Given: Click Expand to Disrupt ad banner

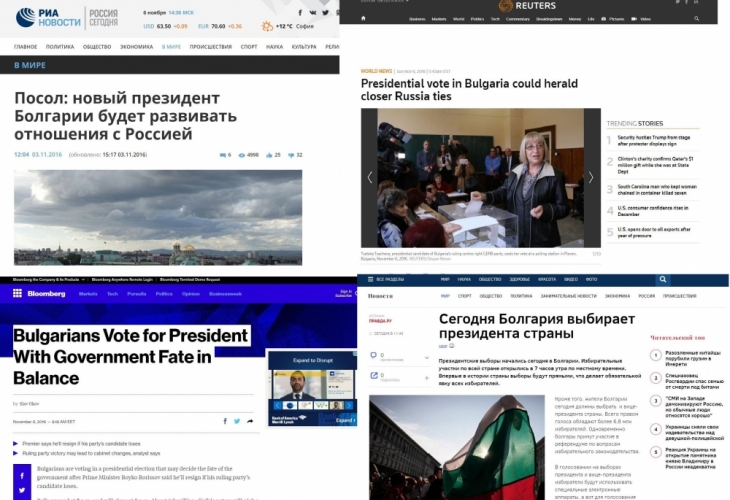Looking at the screenshot, I should (x=312, y=388).
